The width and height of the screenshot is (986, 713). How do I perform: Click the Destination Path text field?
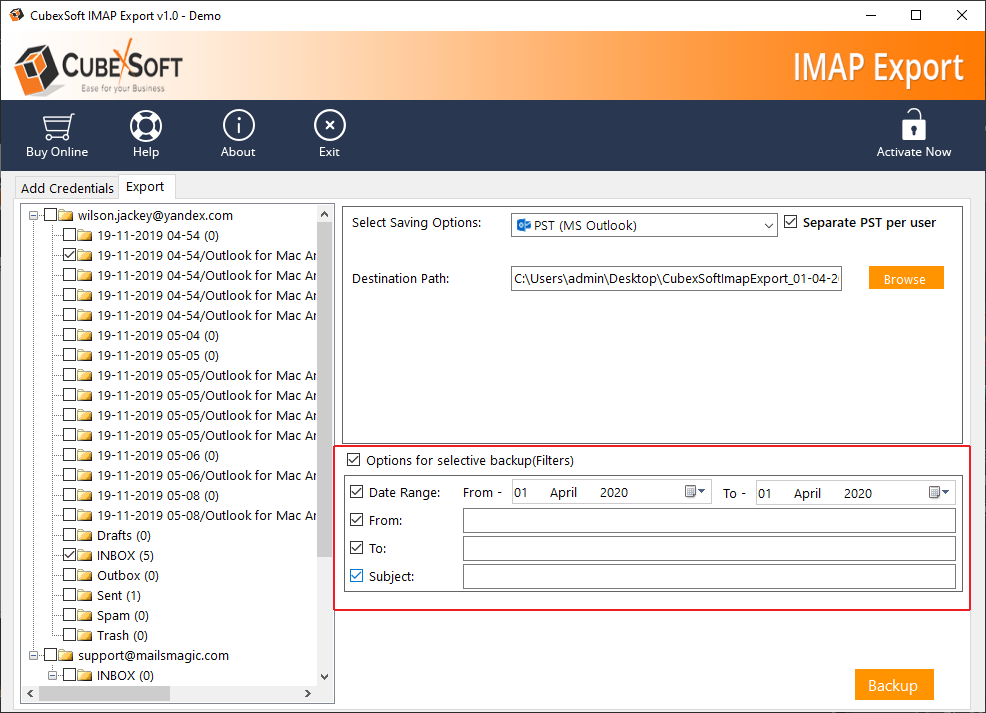pos(676,279)
